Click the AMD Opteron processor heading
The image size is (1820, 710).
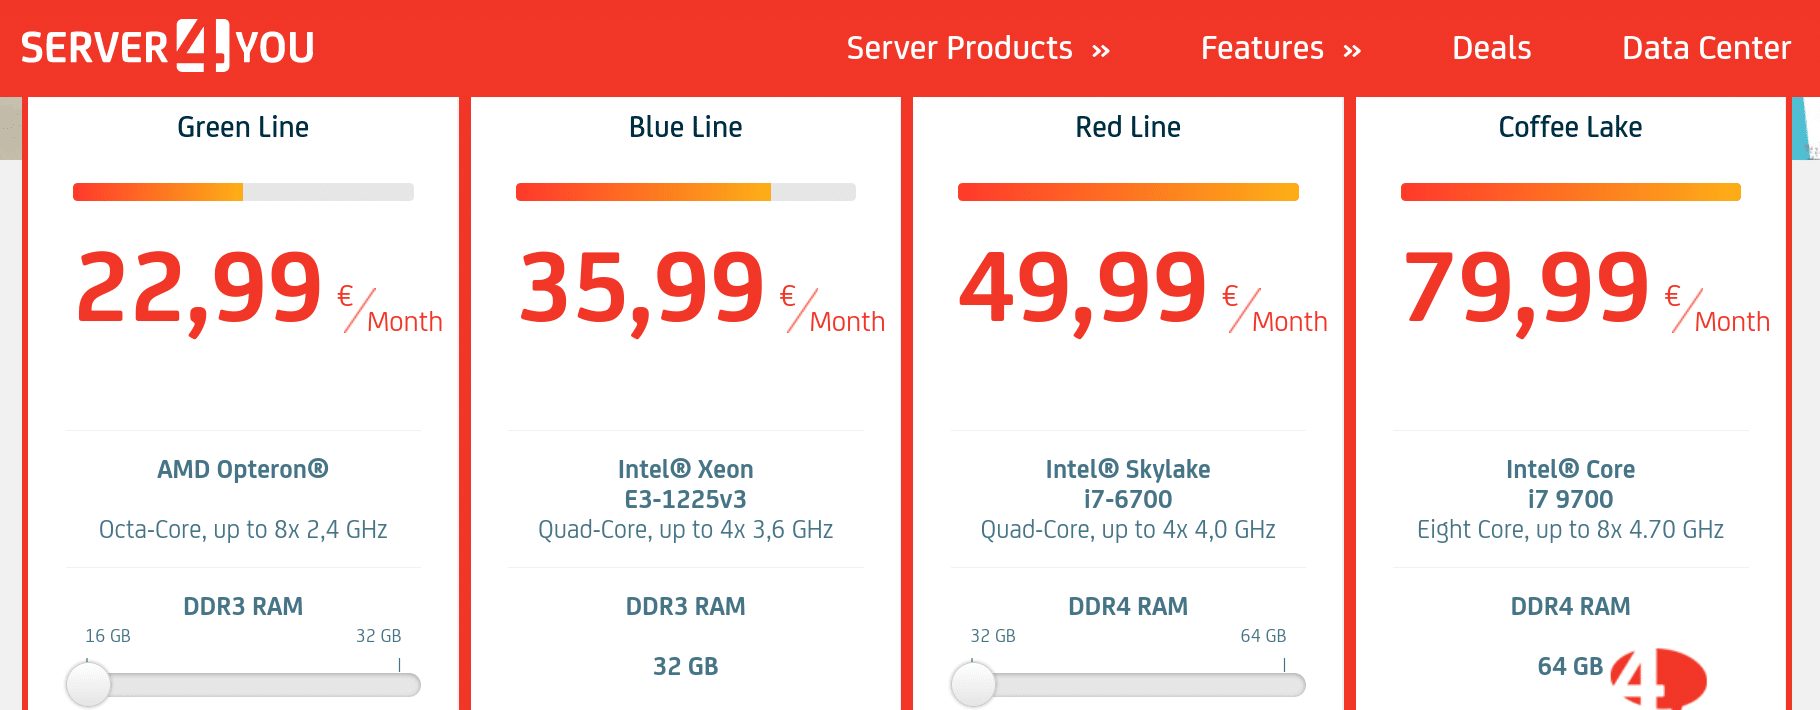pyautogui.click(x=243, y=469)
